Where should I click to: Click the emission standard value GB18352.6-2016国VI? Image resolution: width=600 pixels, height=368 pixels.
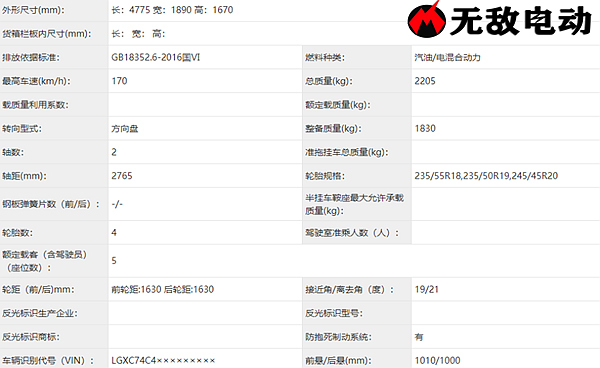[156, 57]
